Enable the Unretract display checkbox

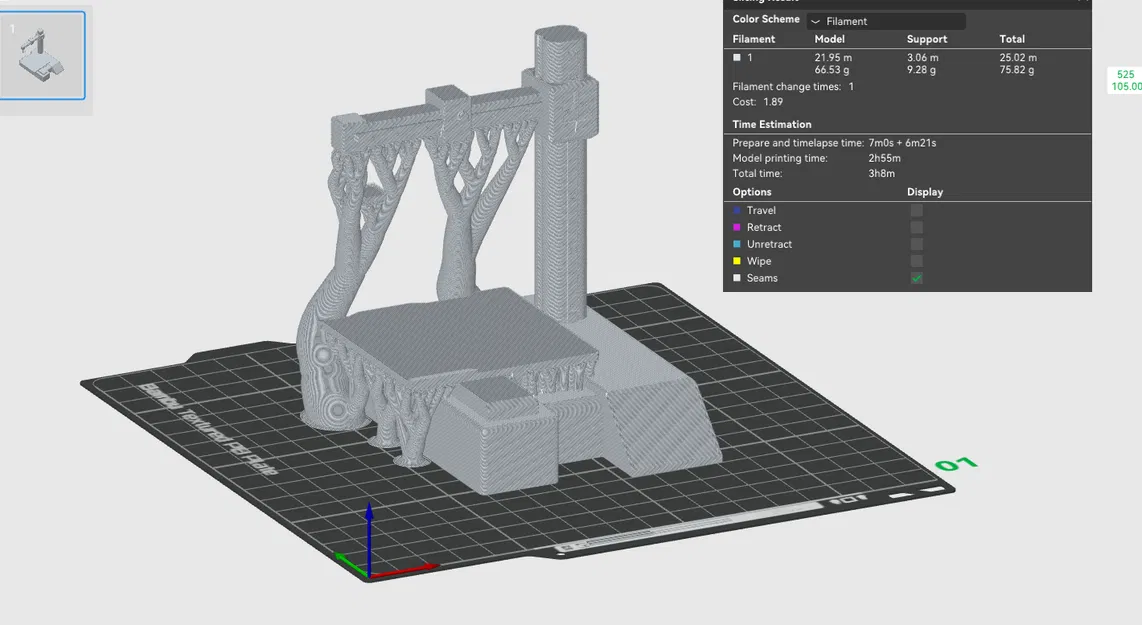(x=916, y=244)
